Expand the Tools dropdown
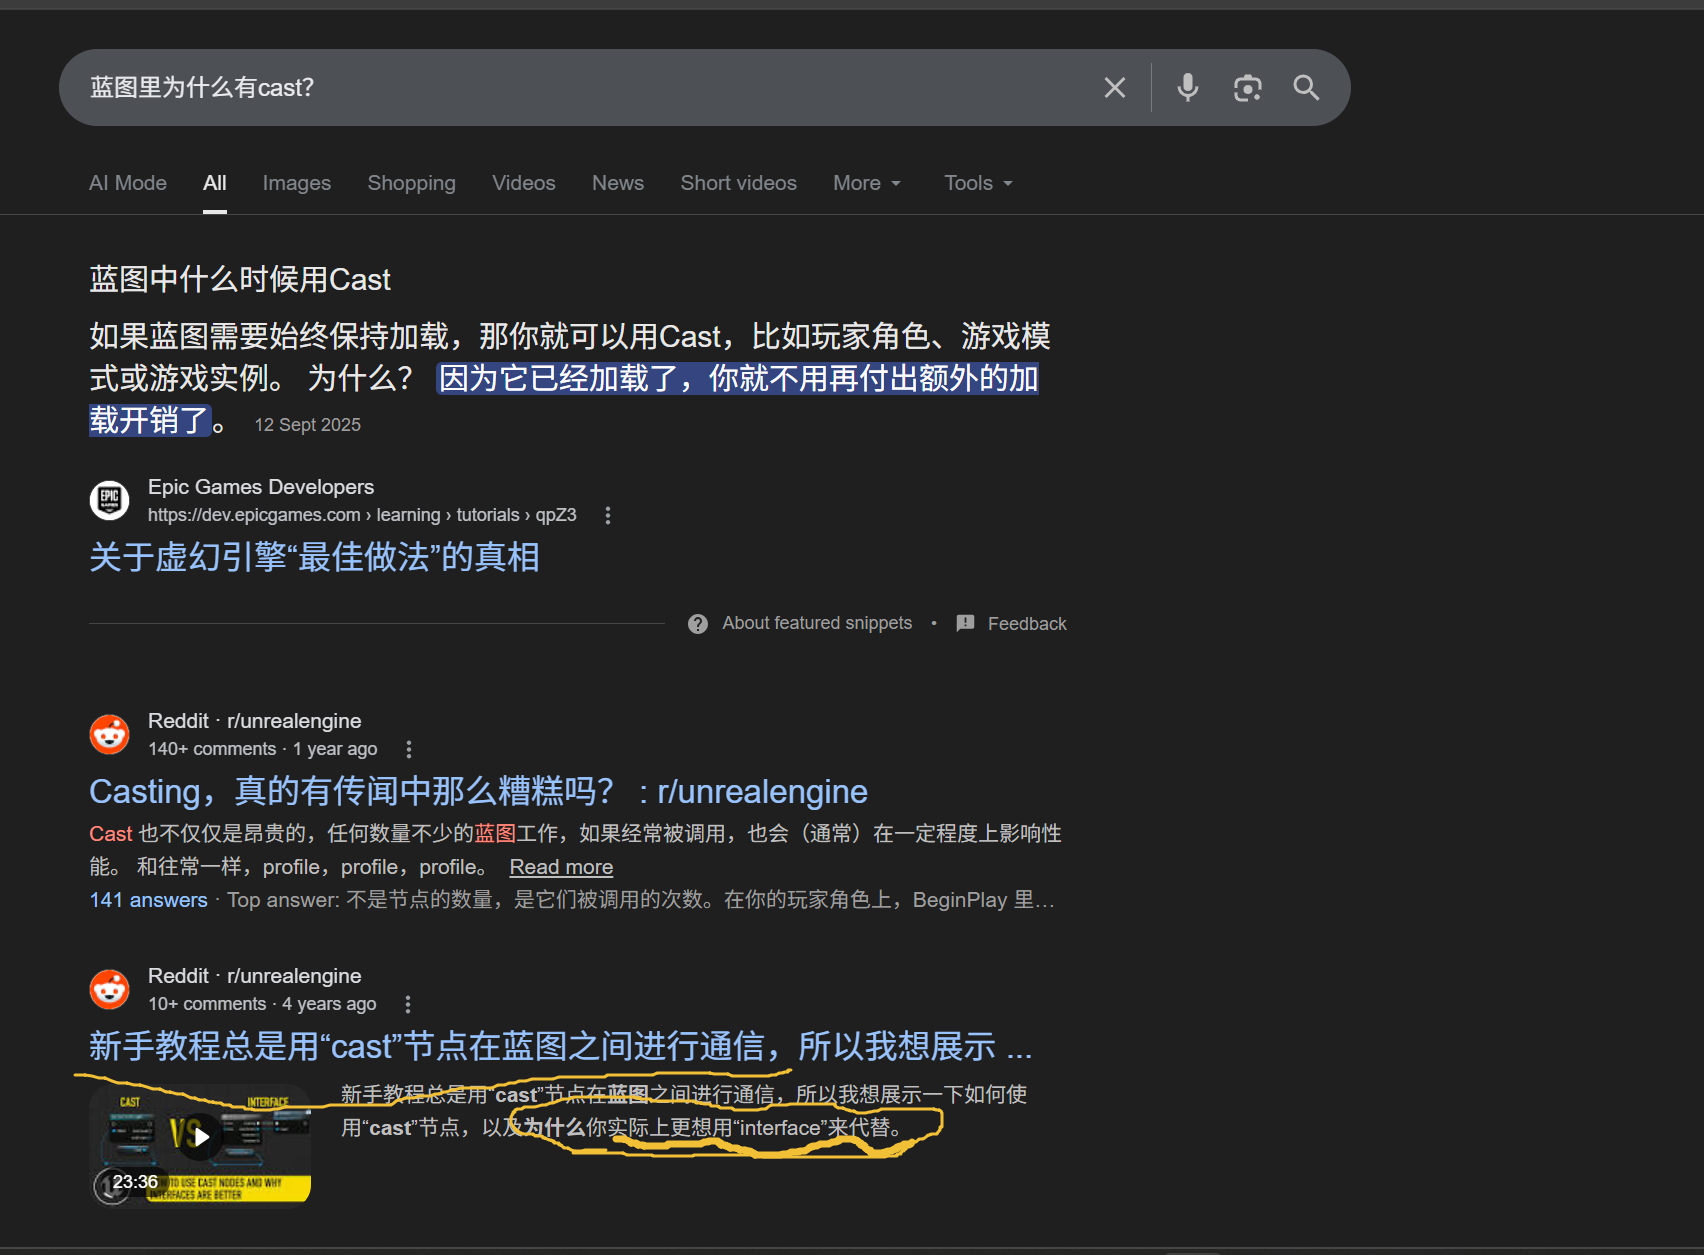Image resolution: width=1704 pixels, height=1255 pixels. click(979, 183)
